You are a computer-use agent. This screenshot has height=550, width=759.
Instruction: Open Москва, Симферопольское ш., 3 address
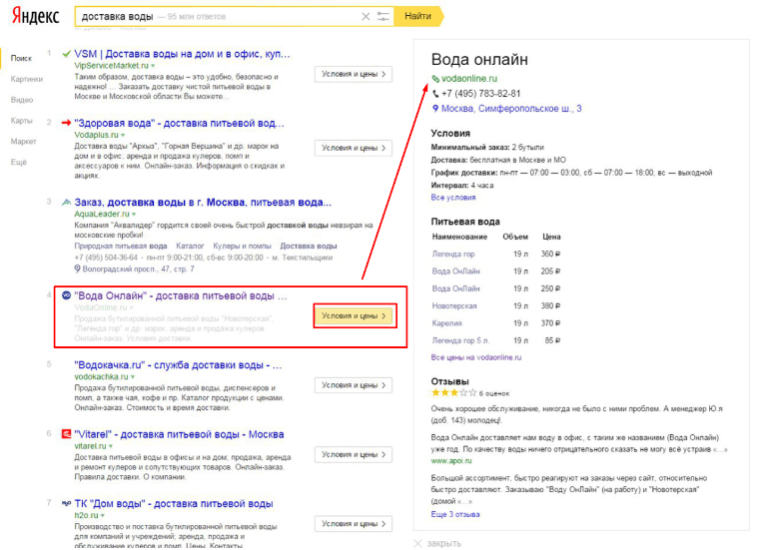tap(511, 108)
